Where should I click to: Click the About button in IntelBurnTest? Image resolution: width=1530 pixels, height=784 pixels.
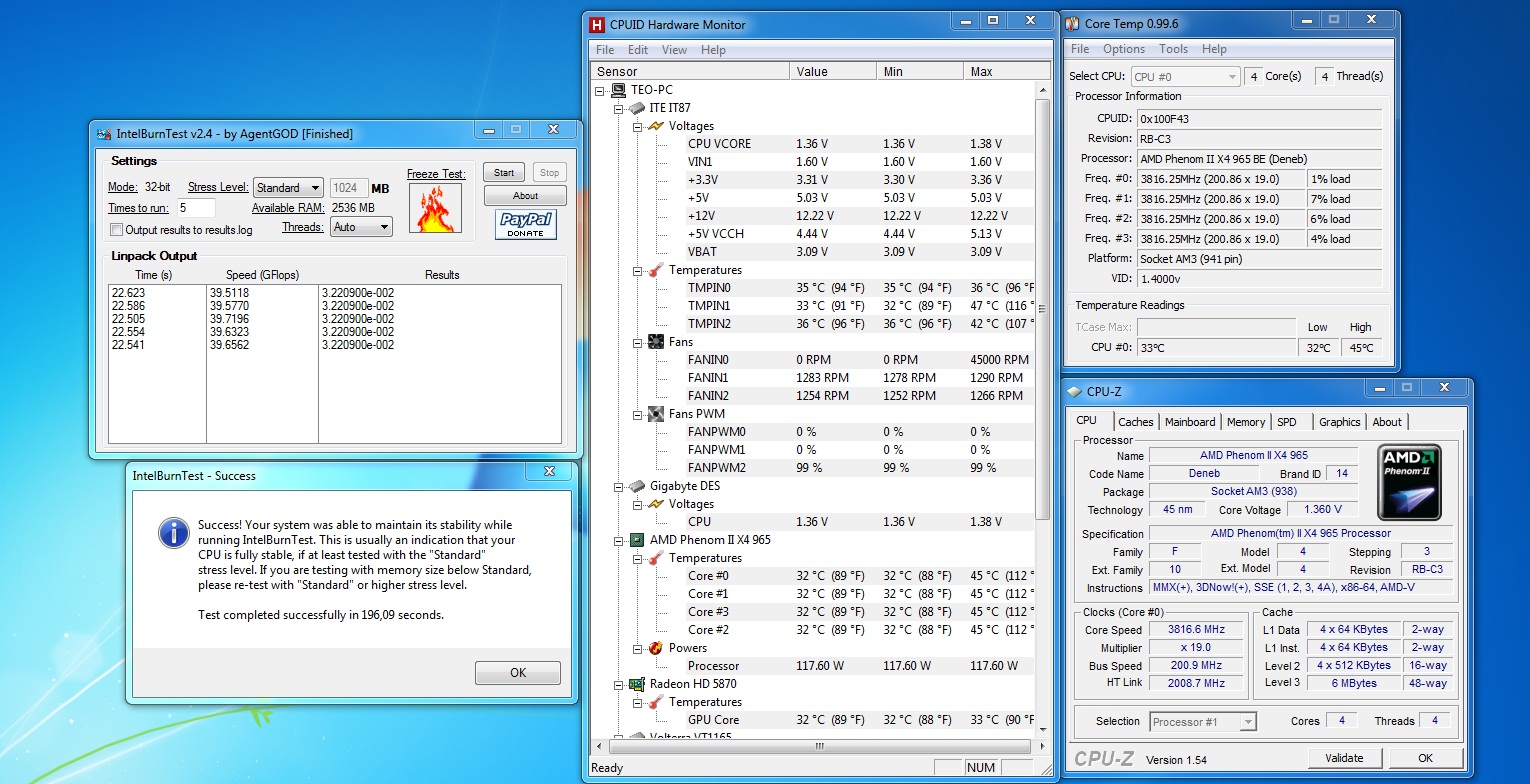(x=525, y=196)
